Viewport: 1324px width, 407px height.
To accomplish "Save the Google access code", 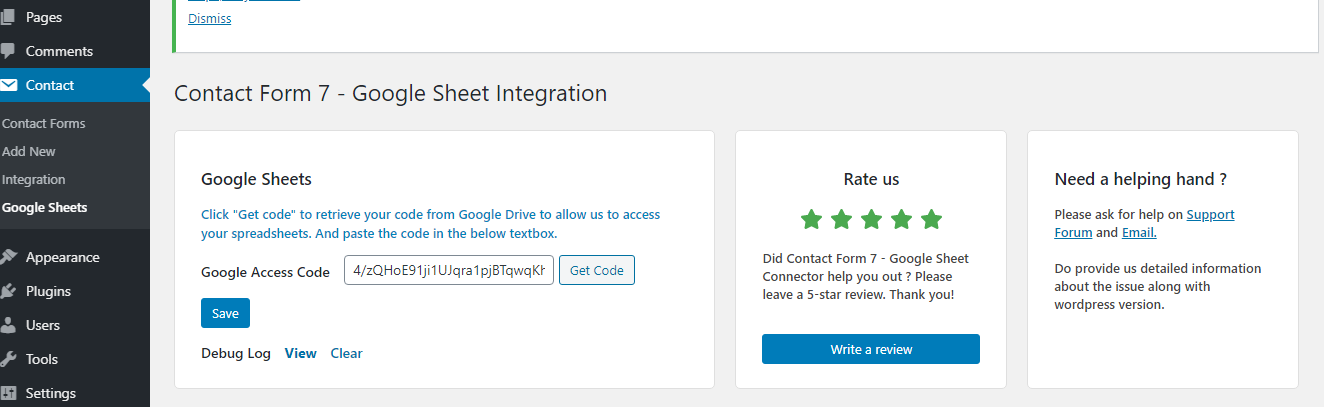I will 225,313.
